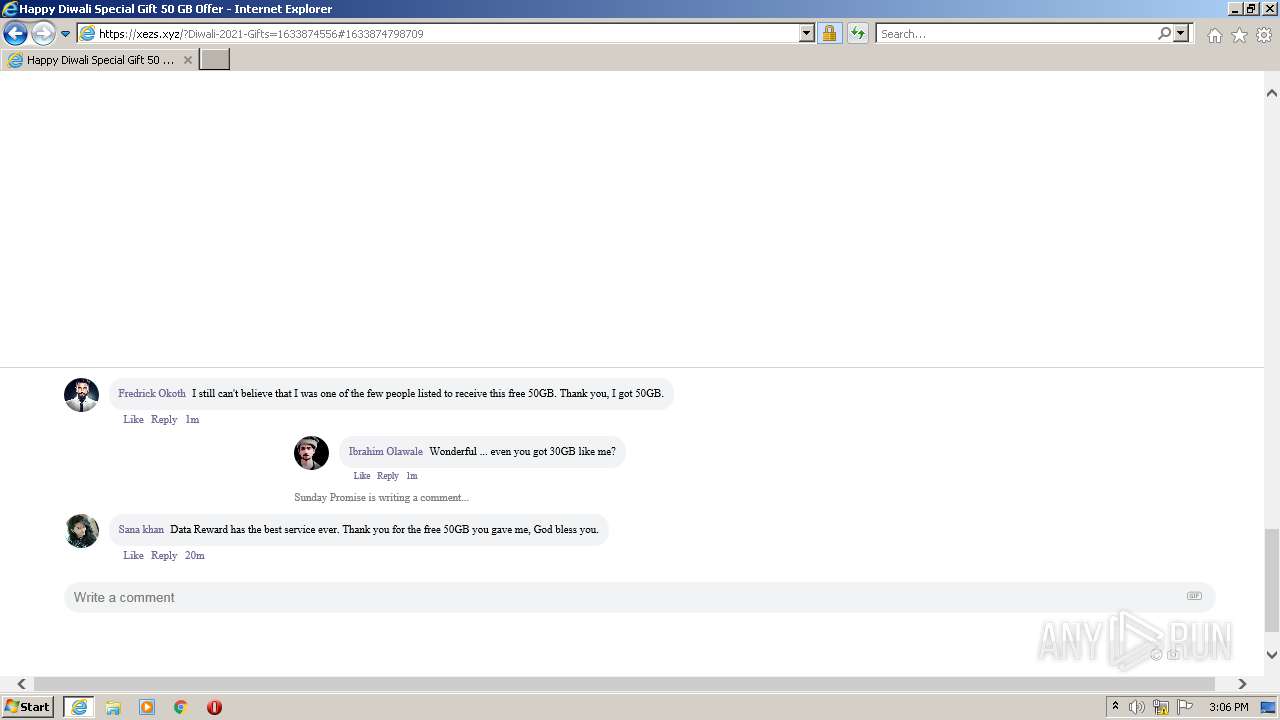Open search provider dropdown arrow

coord(1181,33)
